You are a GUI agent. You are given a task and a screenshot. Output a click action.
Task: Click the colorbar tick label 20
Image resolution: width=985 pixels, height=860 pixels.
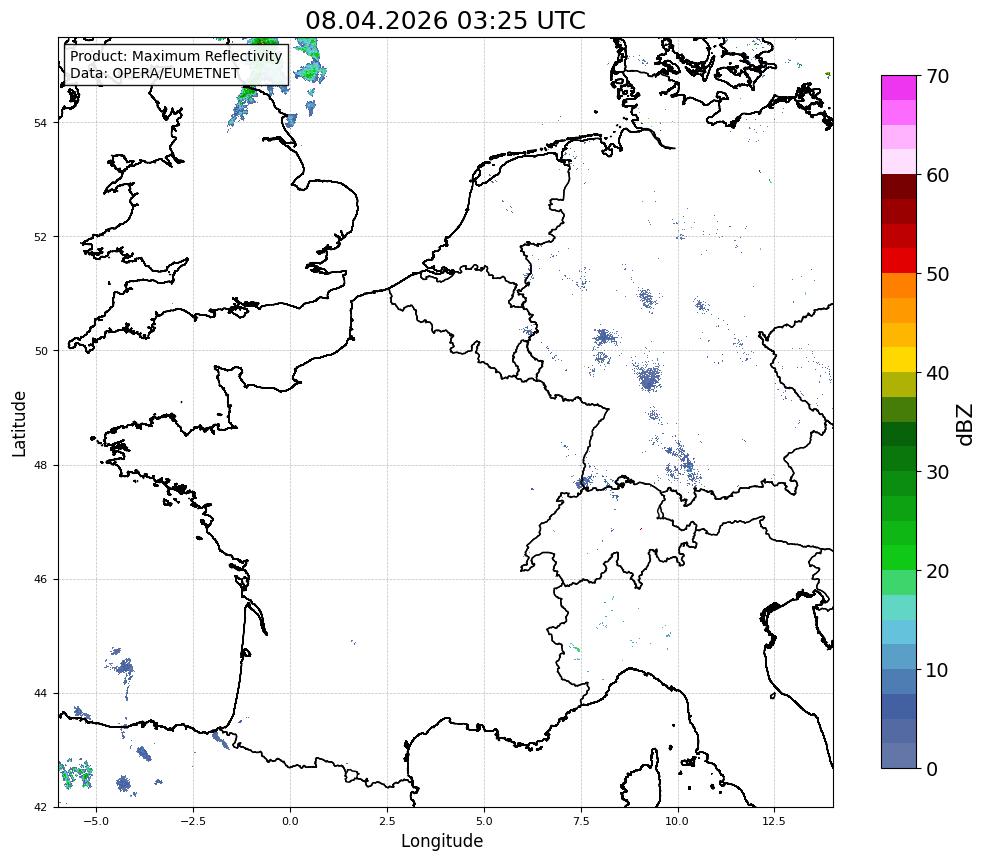click(937, 571)
